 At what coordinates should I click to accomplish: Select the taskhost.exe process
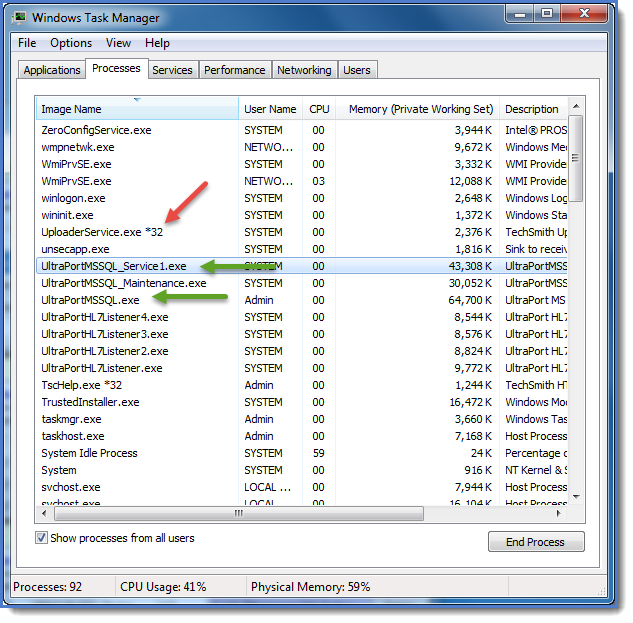point(302,436)
